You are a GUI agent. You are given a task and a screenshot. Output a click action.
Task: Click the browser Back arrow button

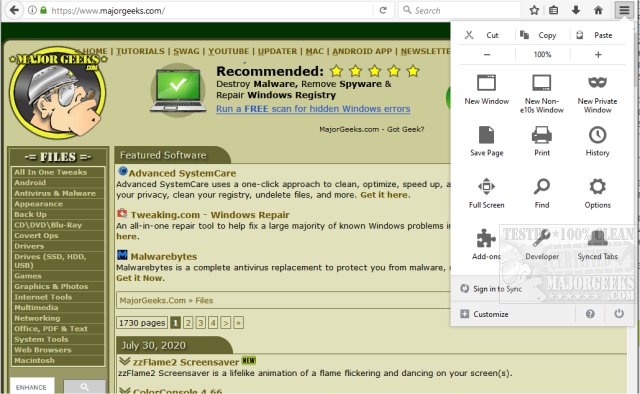(14, 10)
